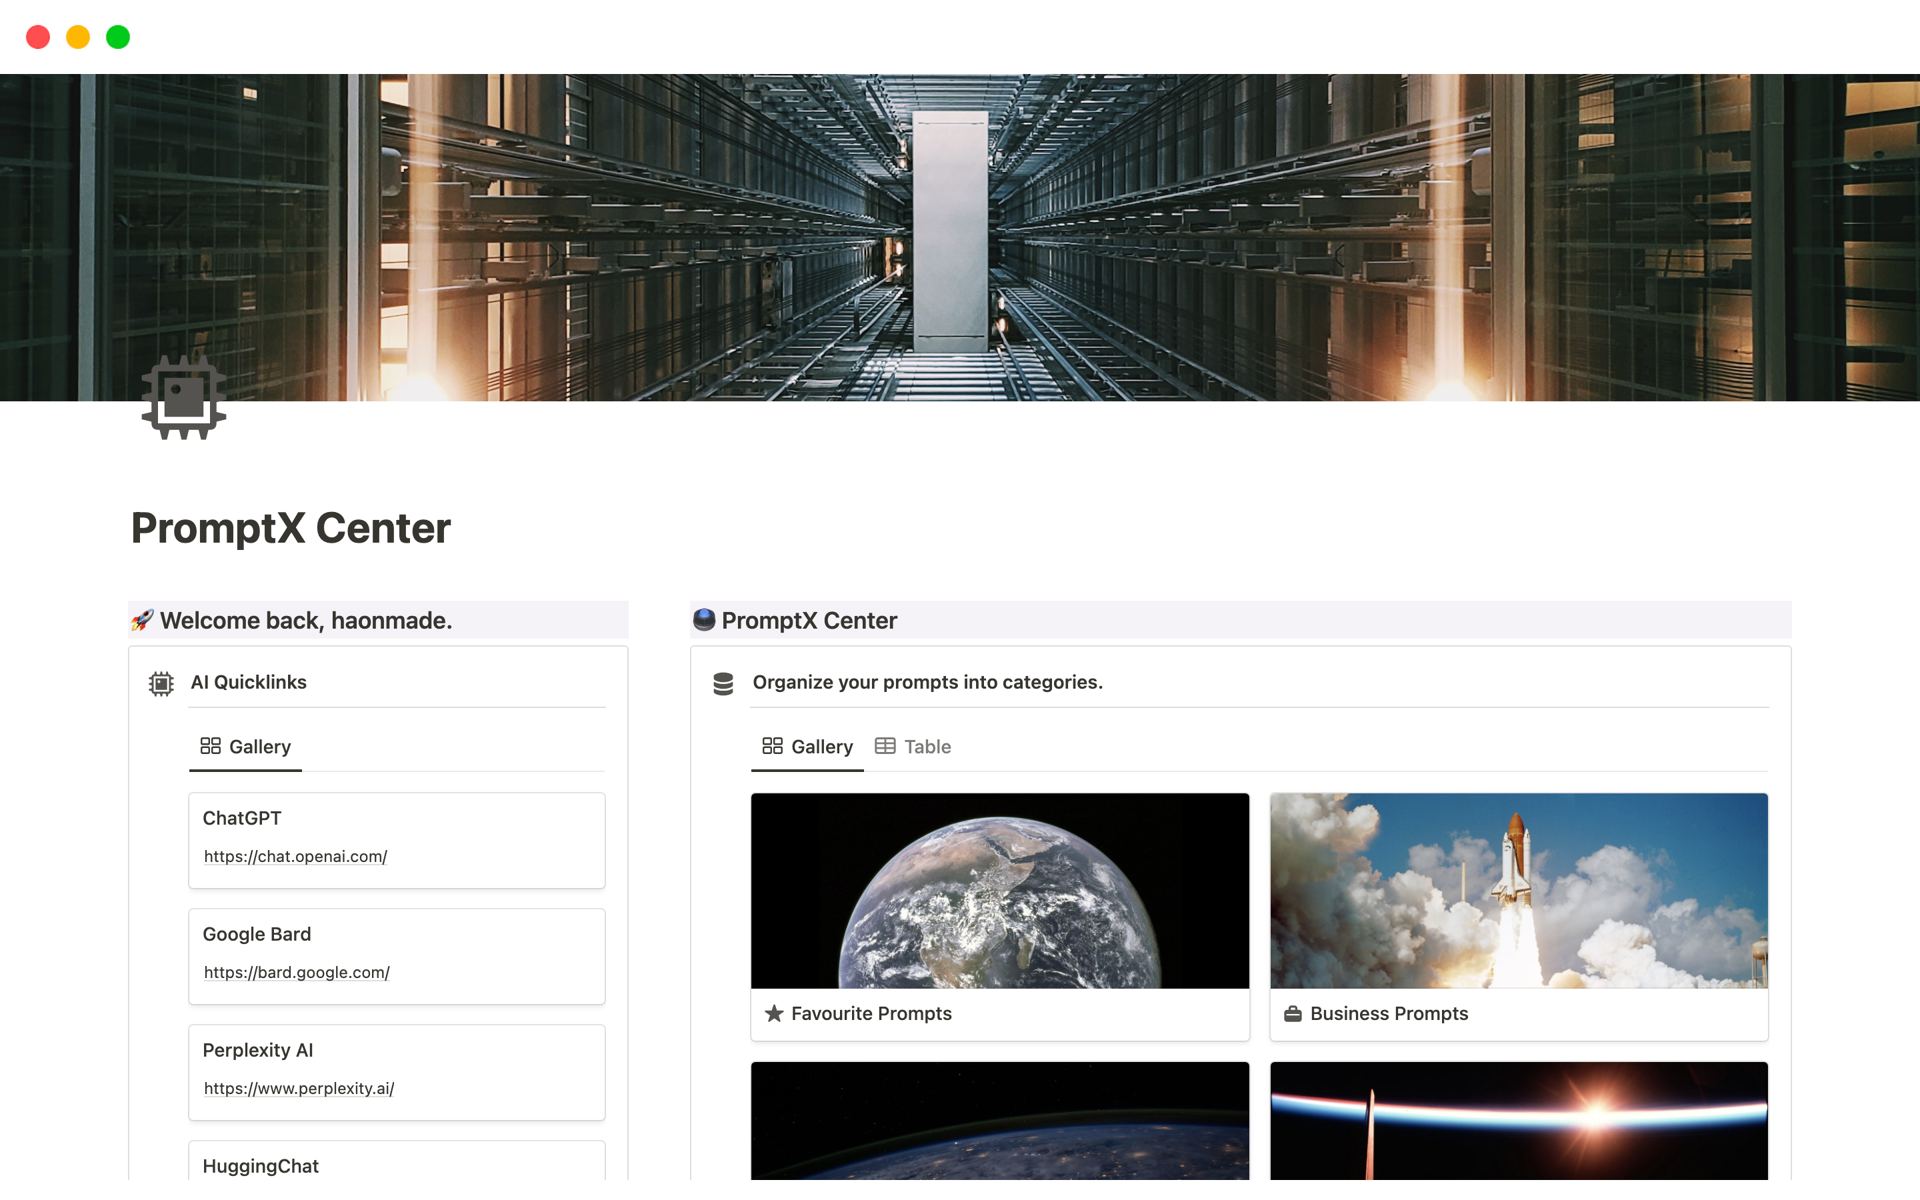Open the Favourite Prompts Earth thumbnail

[1000, 891]
